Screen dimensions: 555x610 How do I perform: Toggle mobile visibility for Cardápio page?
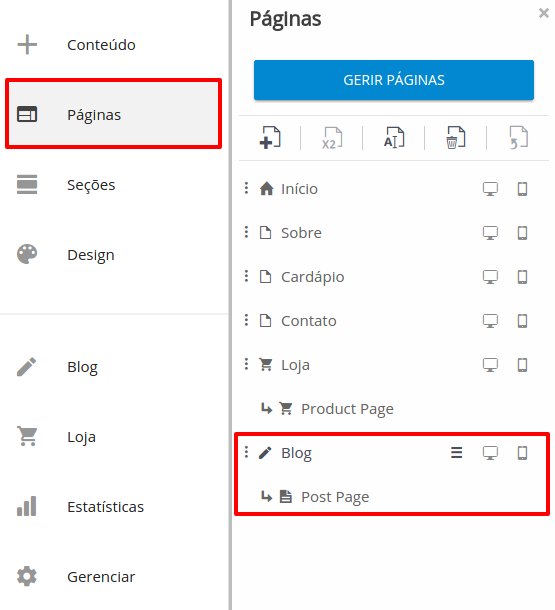coord(522,277)
